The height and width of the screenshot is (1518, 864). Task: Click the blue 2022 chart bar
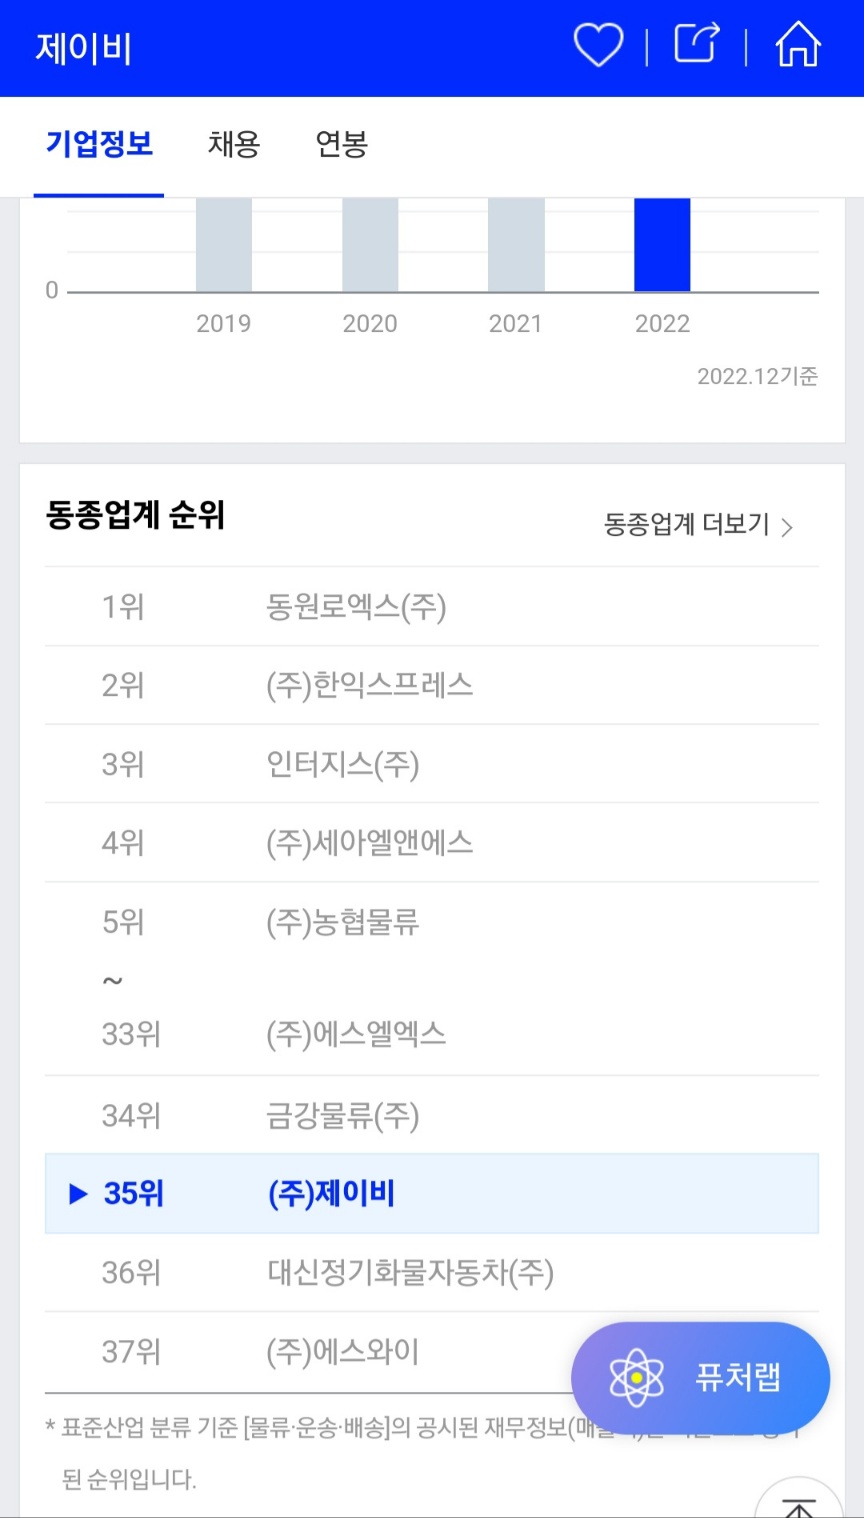tap(662, 245)
